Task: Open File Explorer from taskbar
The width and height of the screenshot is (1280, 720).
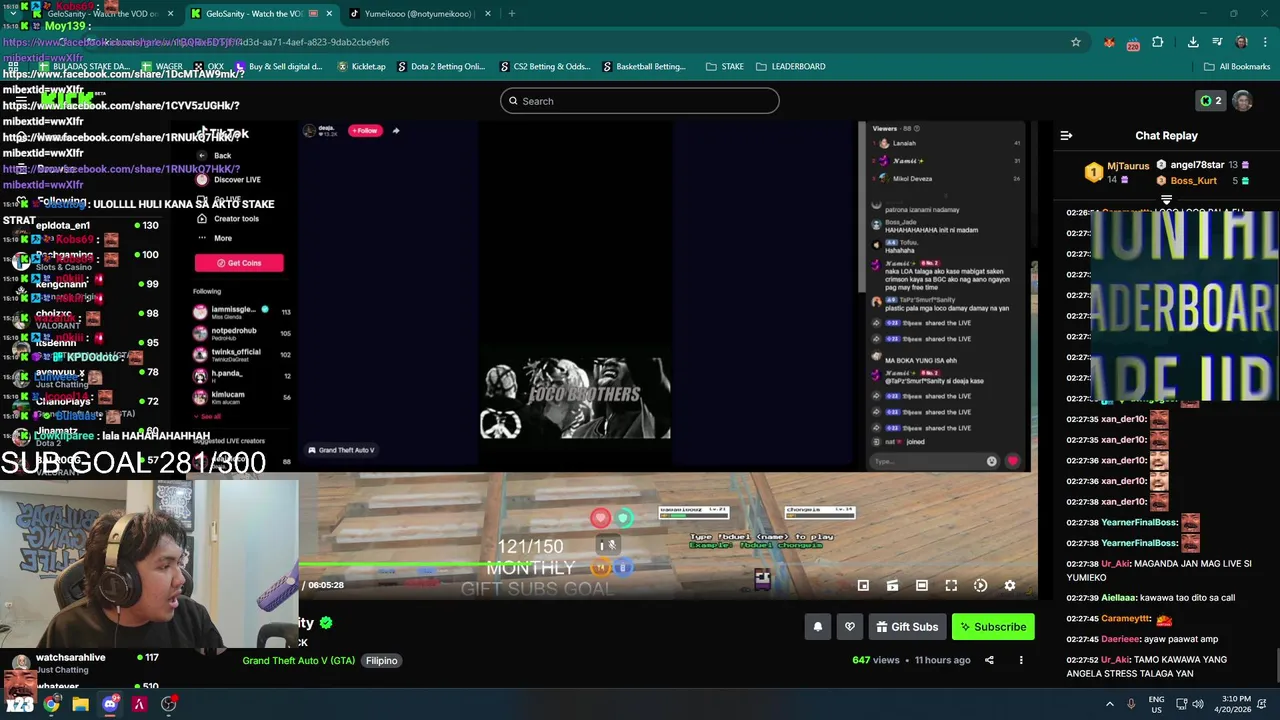Action: (x=80, y=704)
